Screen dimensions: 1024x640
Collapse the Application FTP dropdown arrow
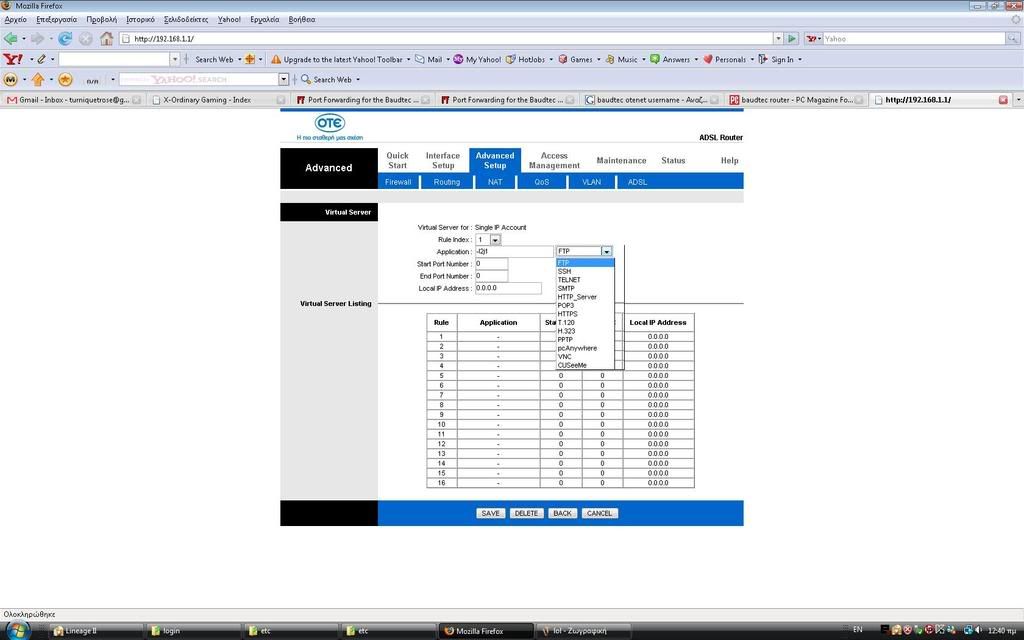point(606,252)
